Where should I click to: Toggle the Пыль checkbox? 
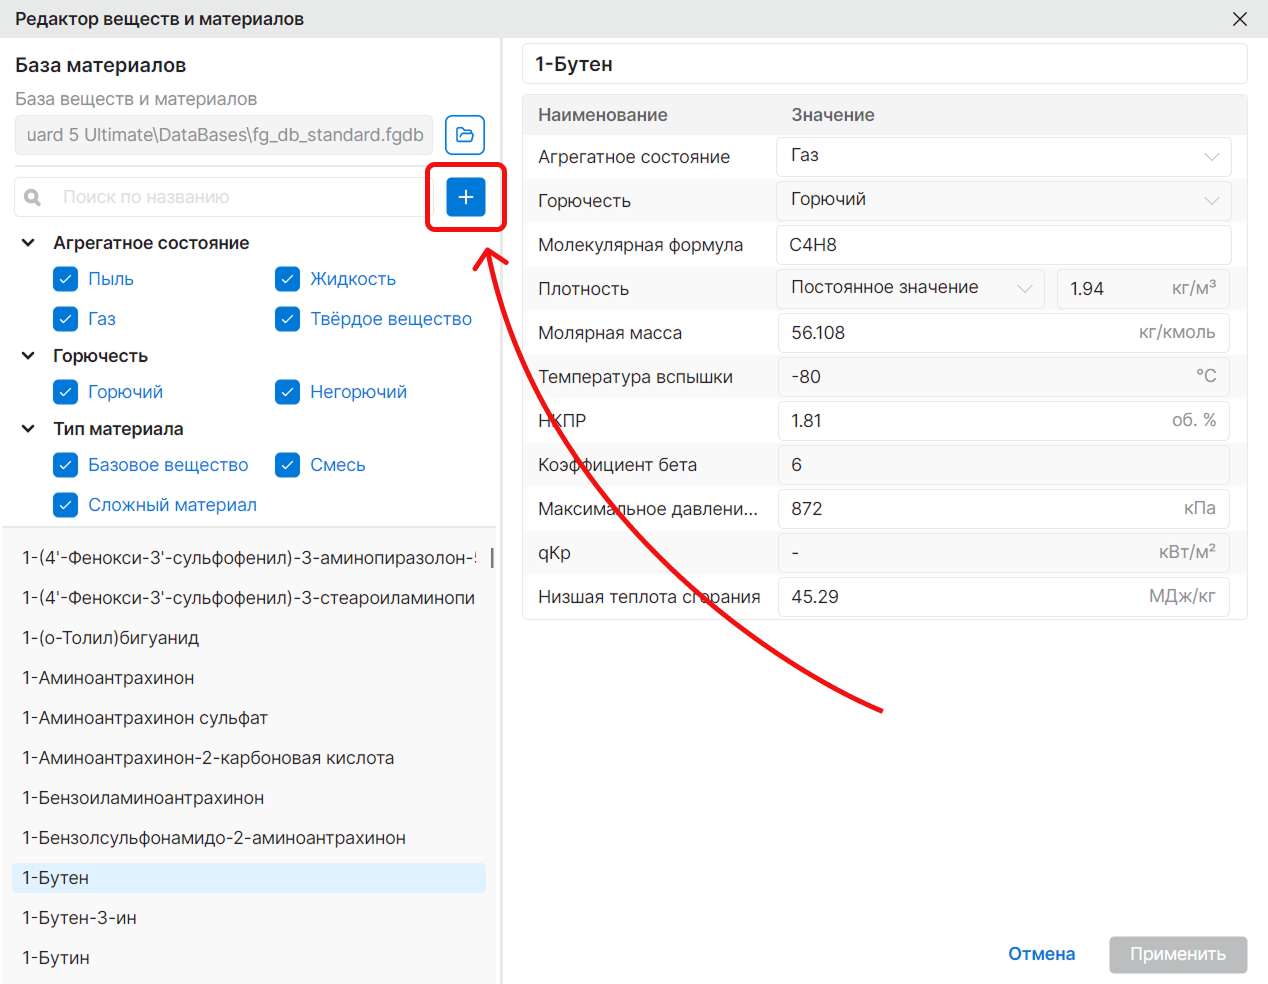pos(65,279)
